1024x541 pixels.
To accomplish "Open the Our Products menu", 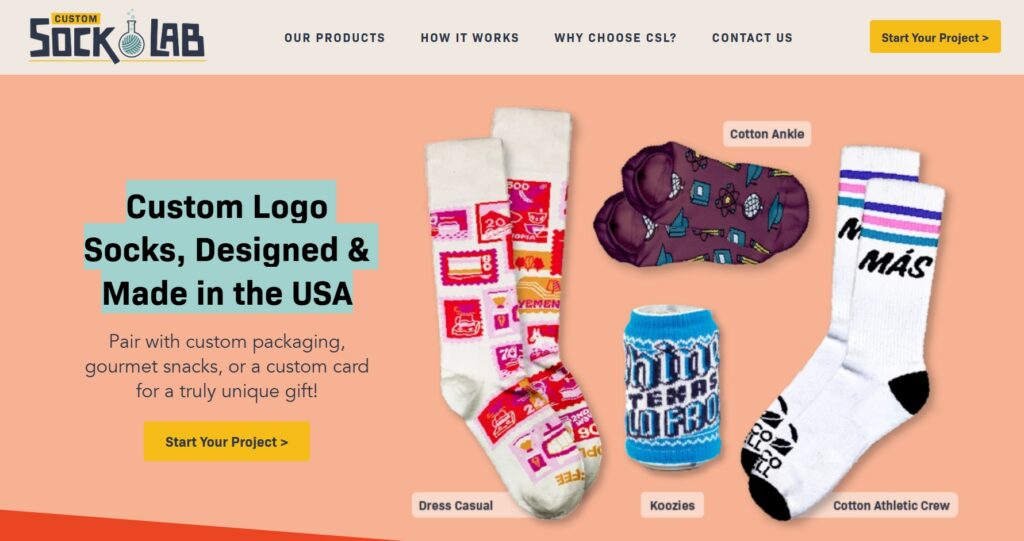I will coord(334,38).
